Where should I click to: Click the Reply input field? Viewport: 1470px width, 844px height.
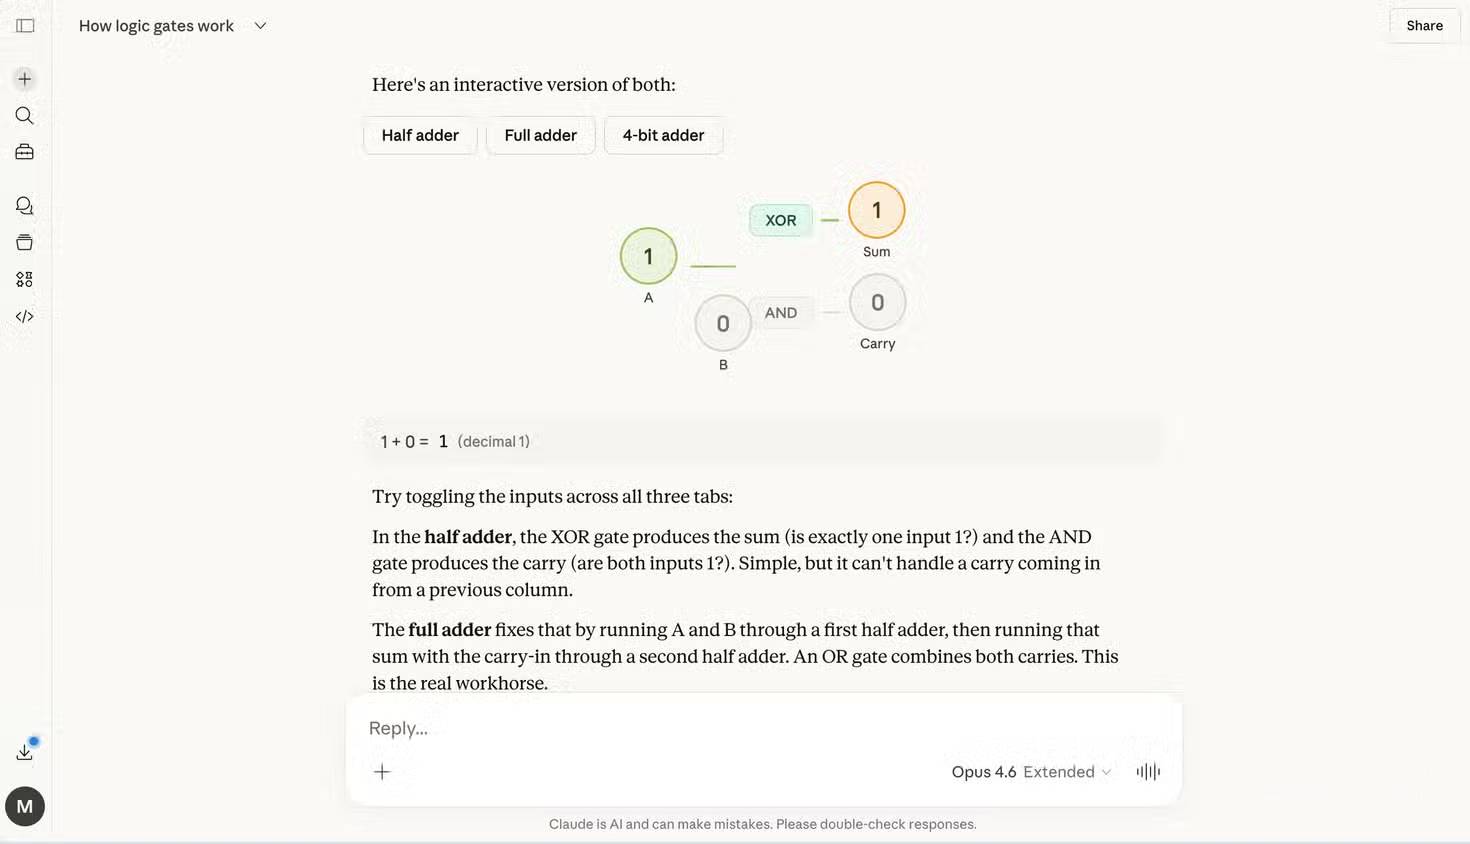click(700, 728)
